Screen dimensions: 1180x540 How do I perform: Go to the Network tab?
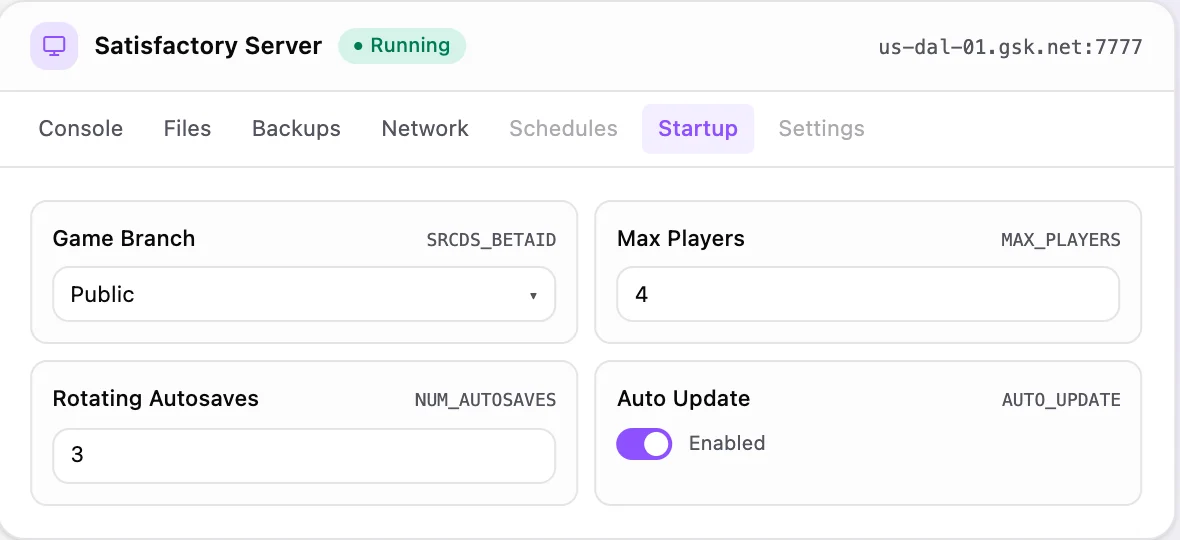425,129
